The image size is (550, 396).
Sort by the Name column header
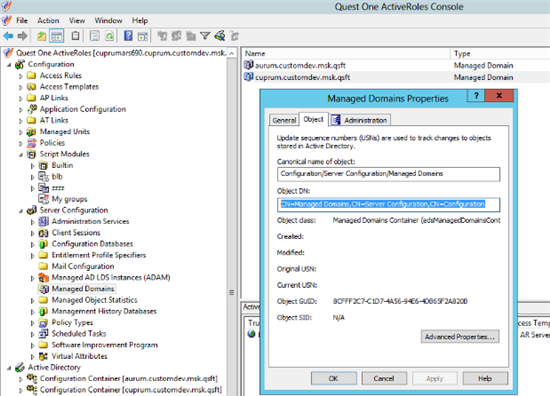[346, 53]
